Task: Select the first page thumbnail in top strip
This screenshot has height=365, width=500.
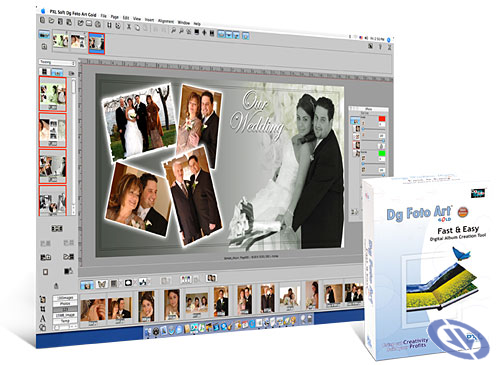Action: tap(60, 41)
